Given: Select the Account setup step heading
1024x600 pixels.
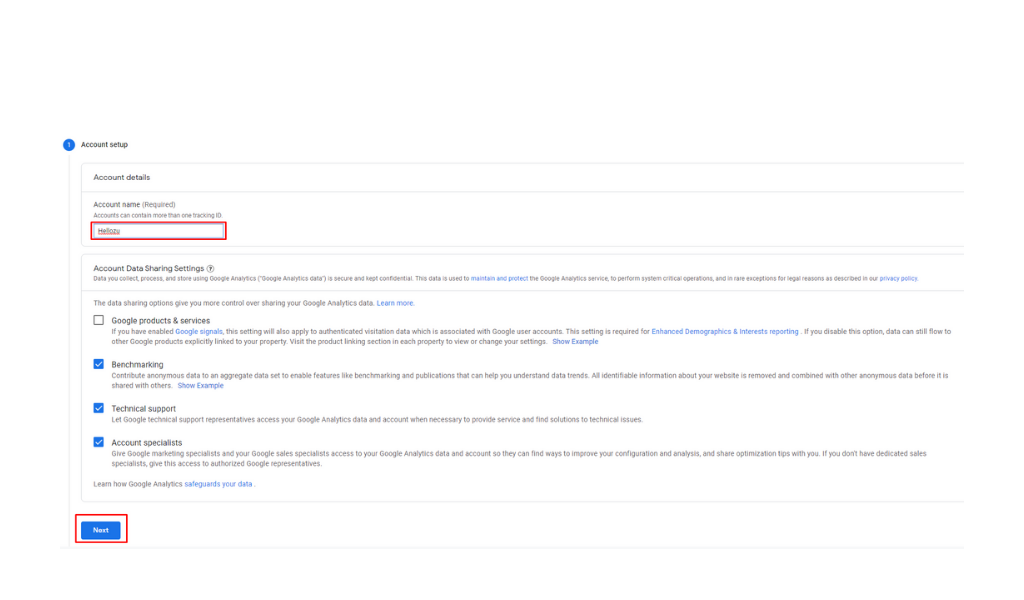Looking at the screenshot, I should pyautogui.click(x=104, y=145).
